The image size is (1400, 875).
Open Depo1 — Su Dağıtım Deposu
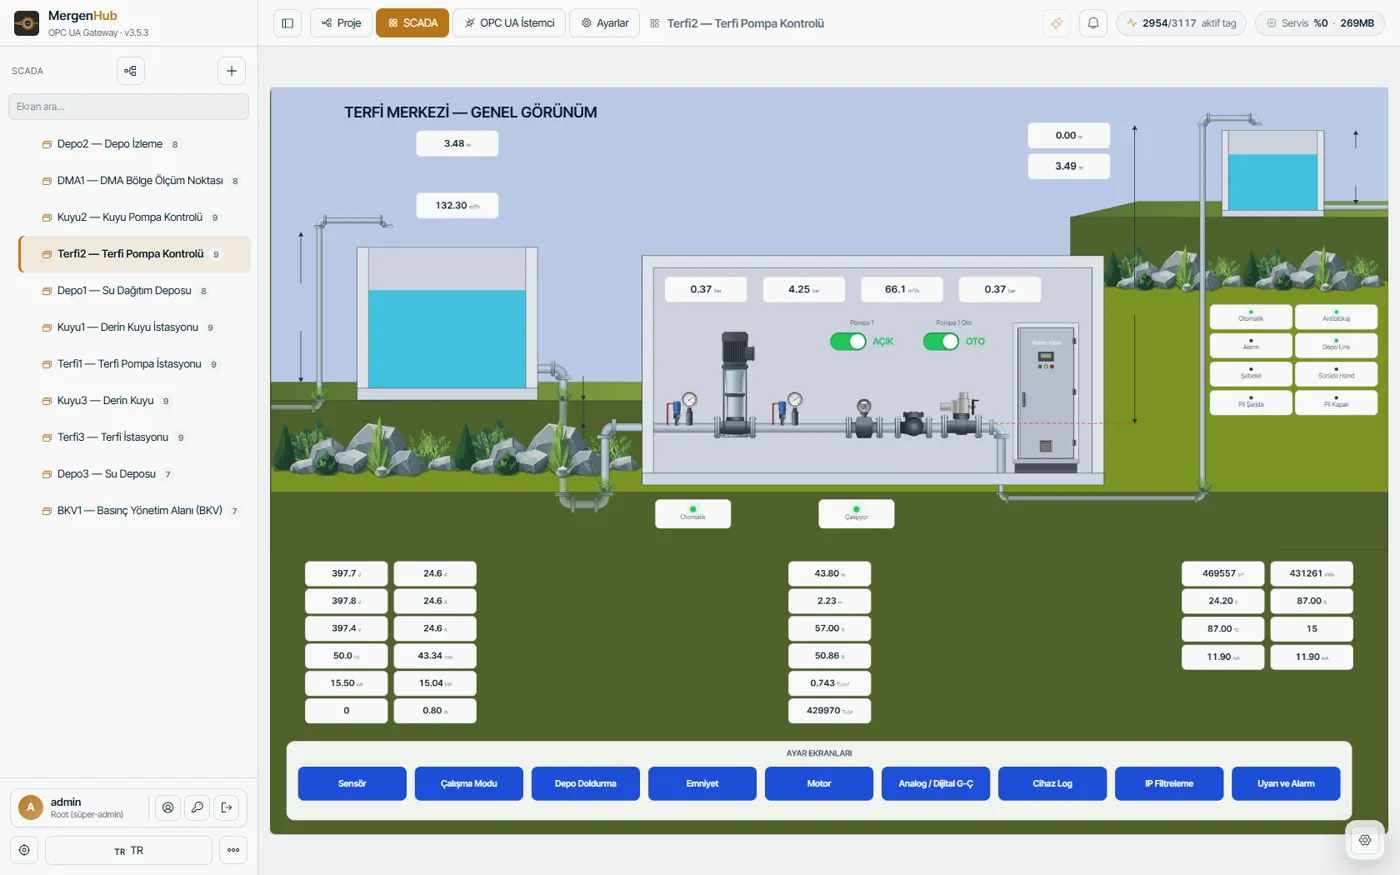pos(134,291)
